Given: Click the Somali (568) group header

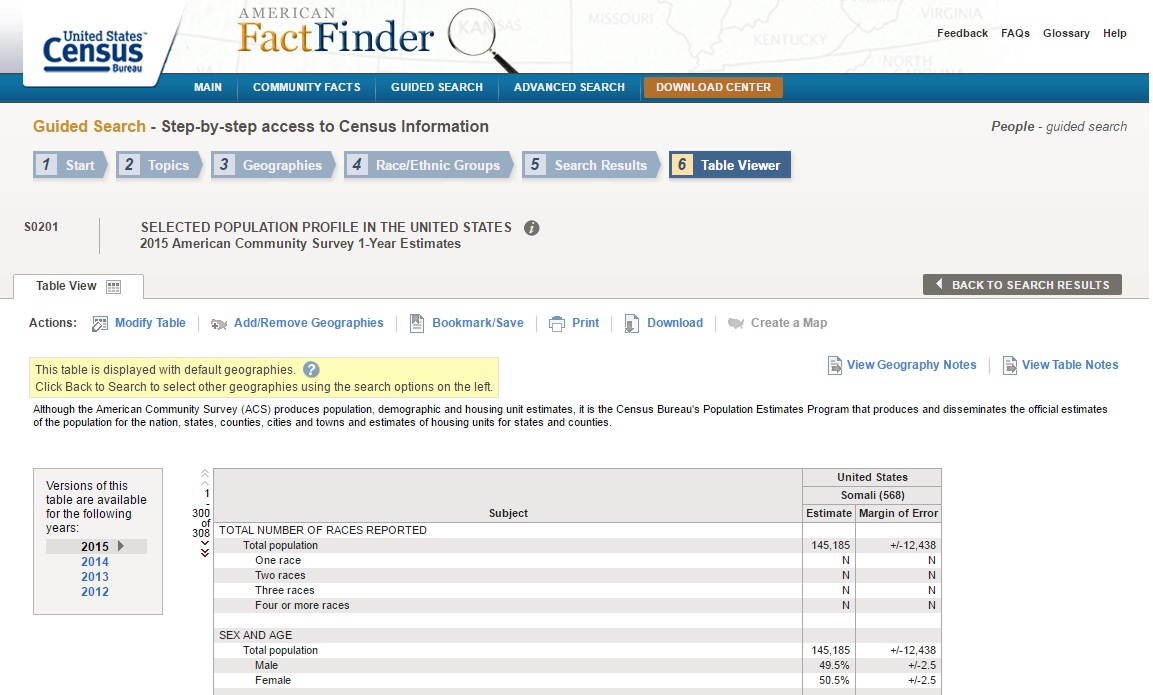Looking at the screenshot, I should [872, 496].
